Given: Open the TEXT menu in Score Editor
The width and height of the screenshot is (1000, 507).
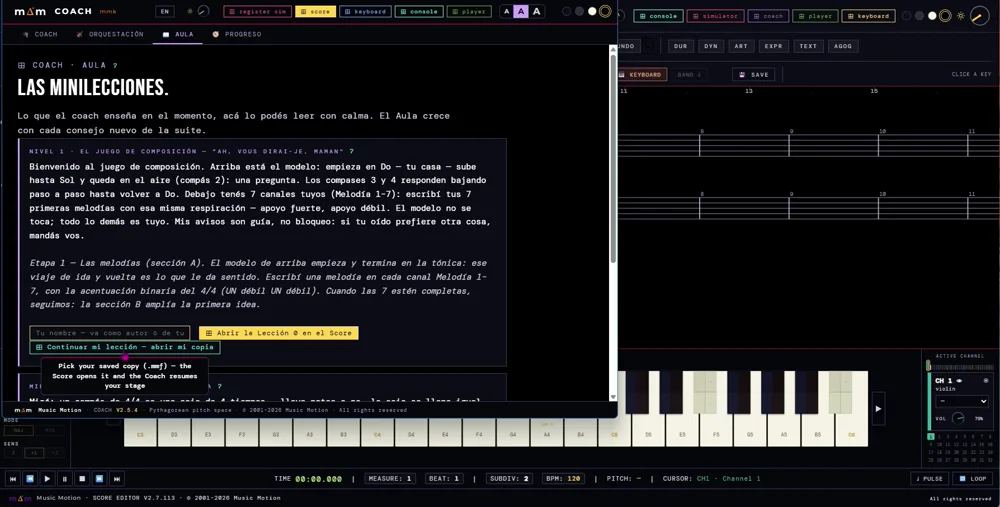Looking at the screenshot, I should pos(808,46).
